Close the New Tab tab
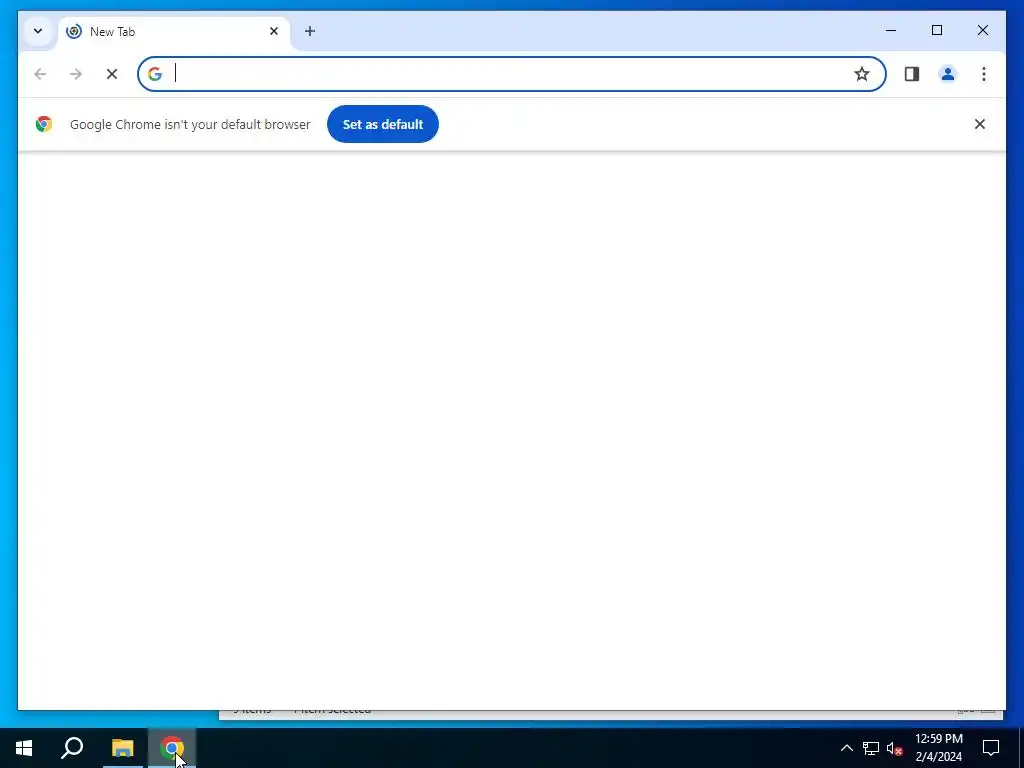 (x=274, y=31)
